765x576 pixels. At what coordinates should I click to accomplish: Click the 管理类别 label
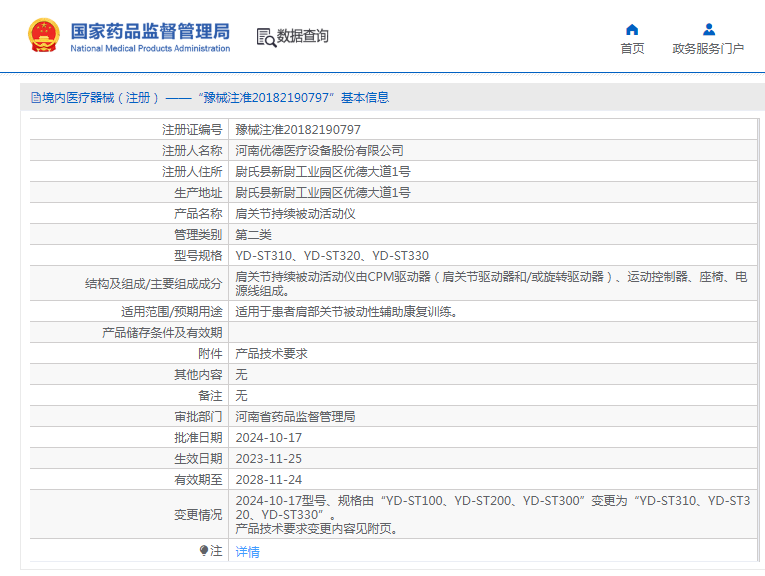pyautogui.click(x=198, y=235)
